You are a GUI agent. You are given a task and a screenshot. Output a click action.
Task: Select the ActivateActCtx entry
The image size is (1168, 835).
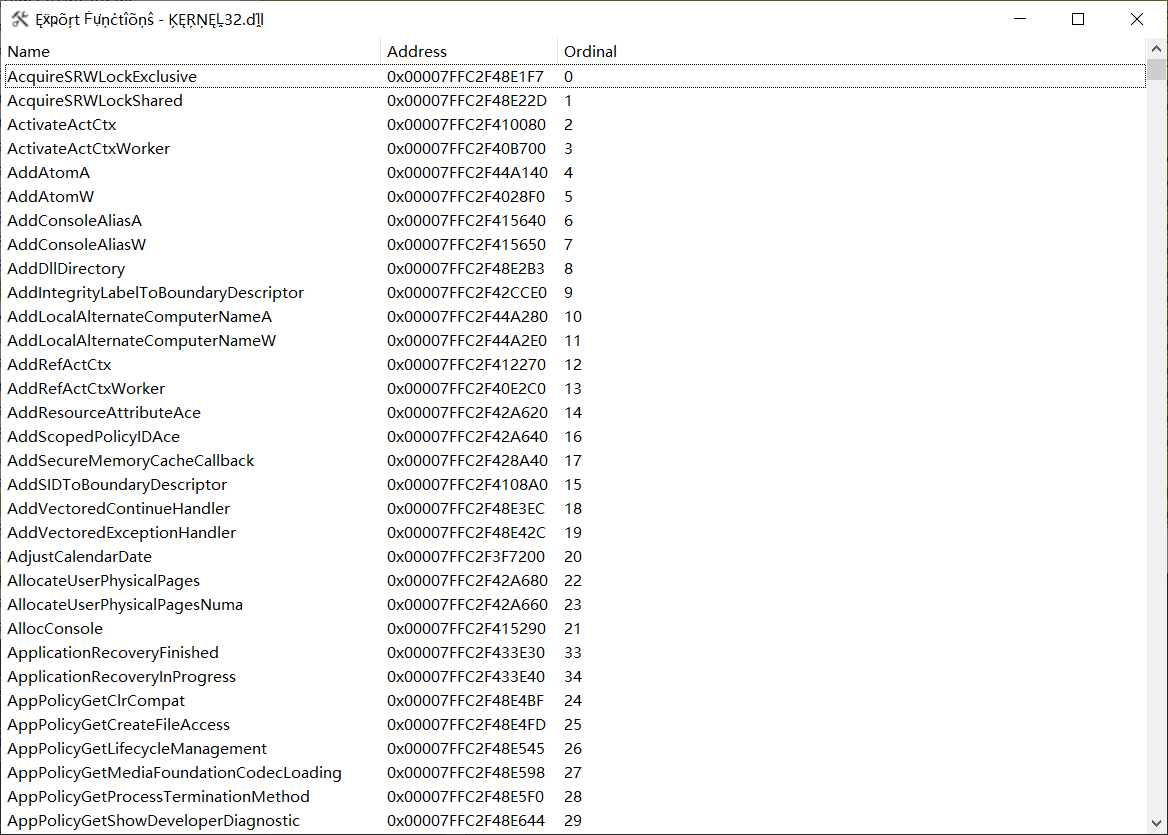[x=575, y=124]
